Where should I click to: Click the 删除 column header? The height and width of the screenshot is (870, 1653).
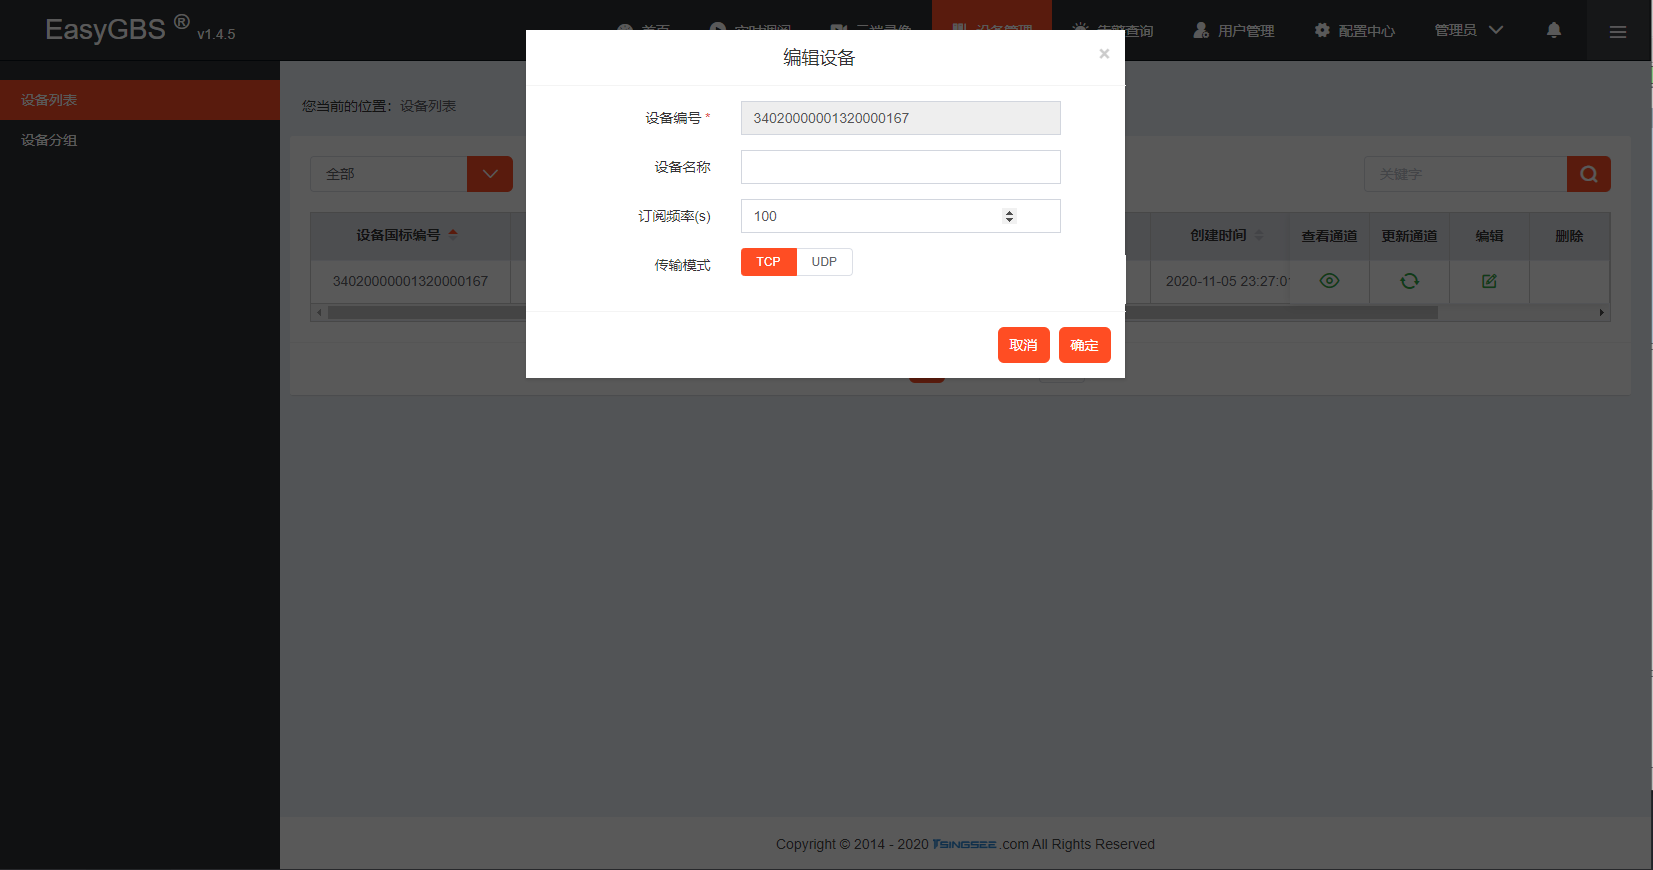pos(1569,236)
